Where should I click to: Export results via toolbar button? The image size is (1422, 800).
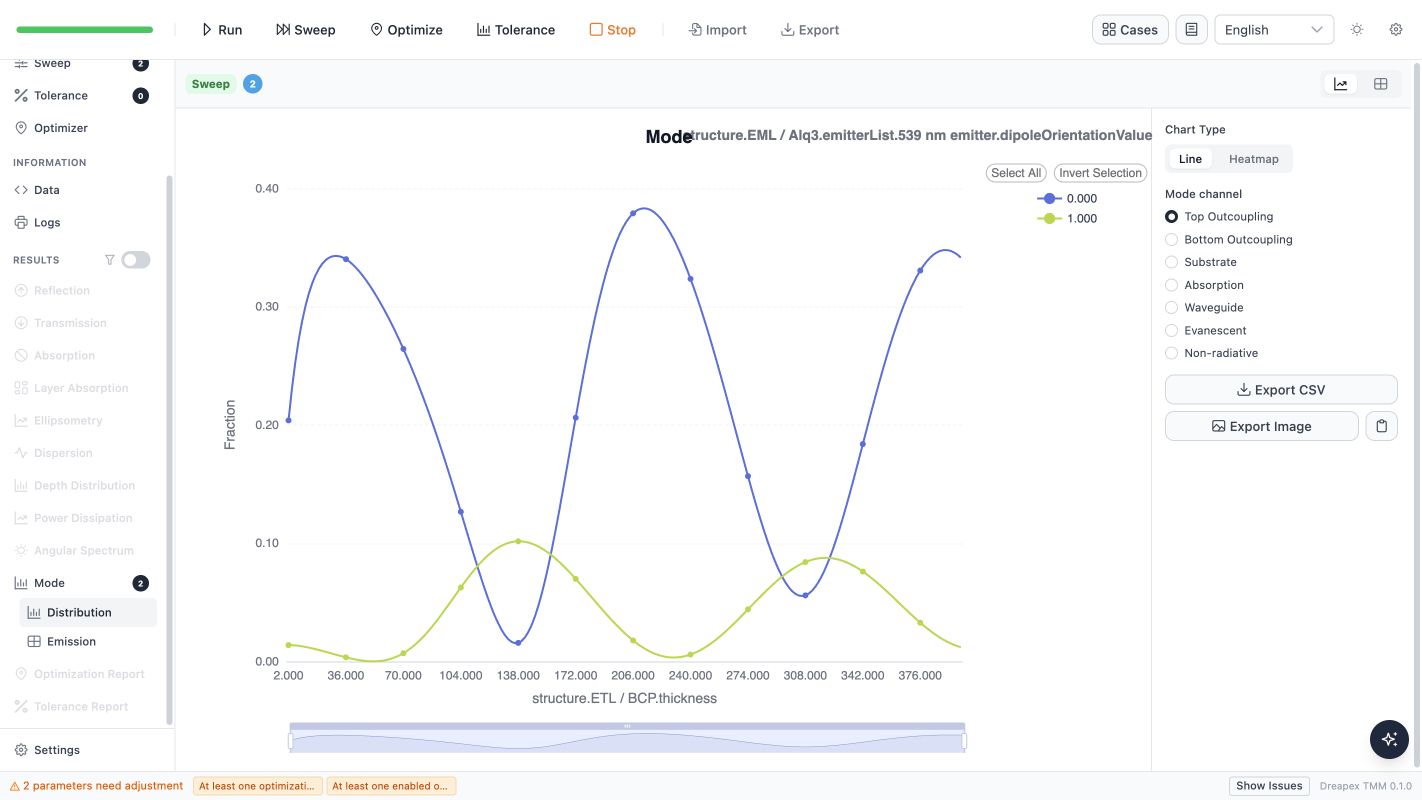pos(810,30)
